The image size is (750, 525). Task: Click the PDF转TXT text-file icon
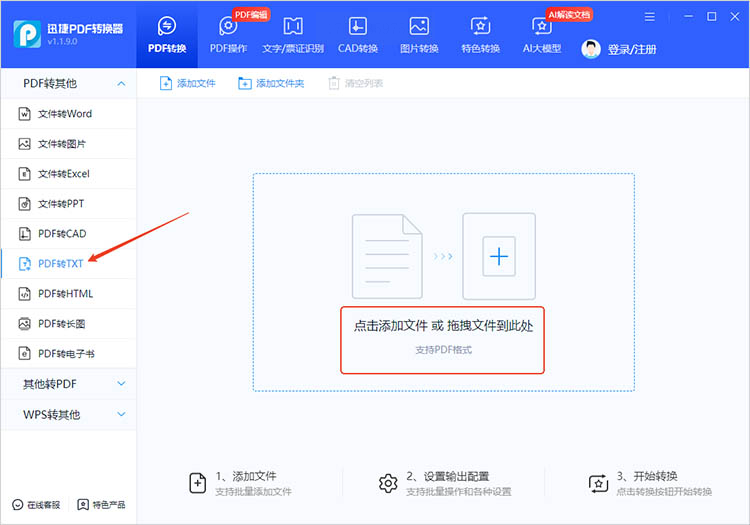24,263
